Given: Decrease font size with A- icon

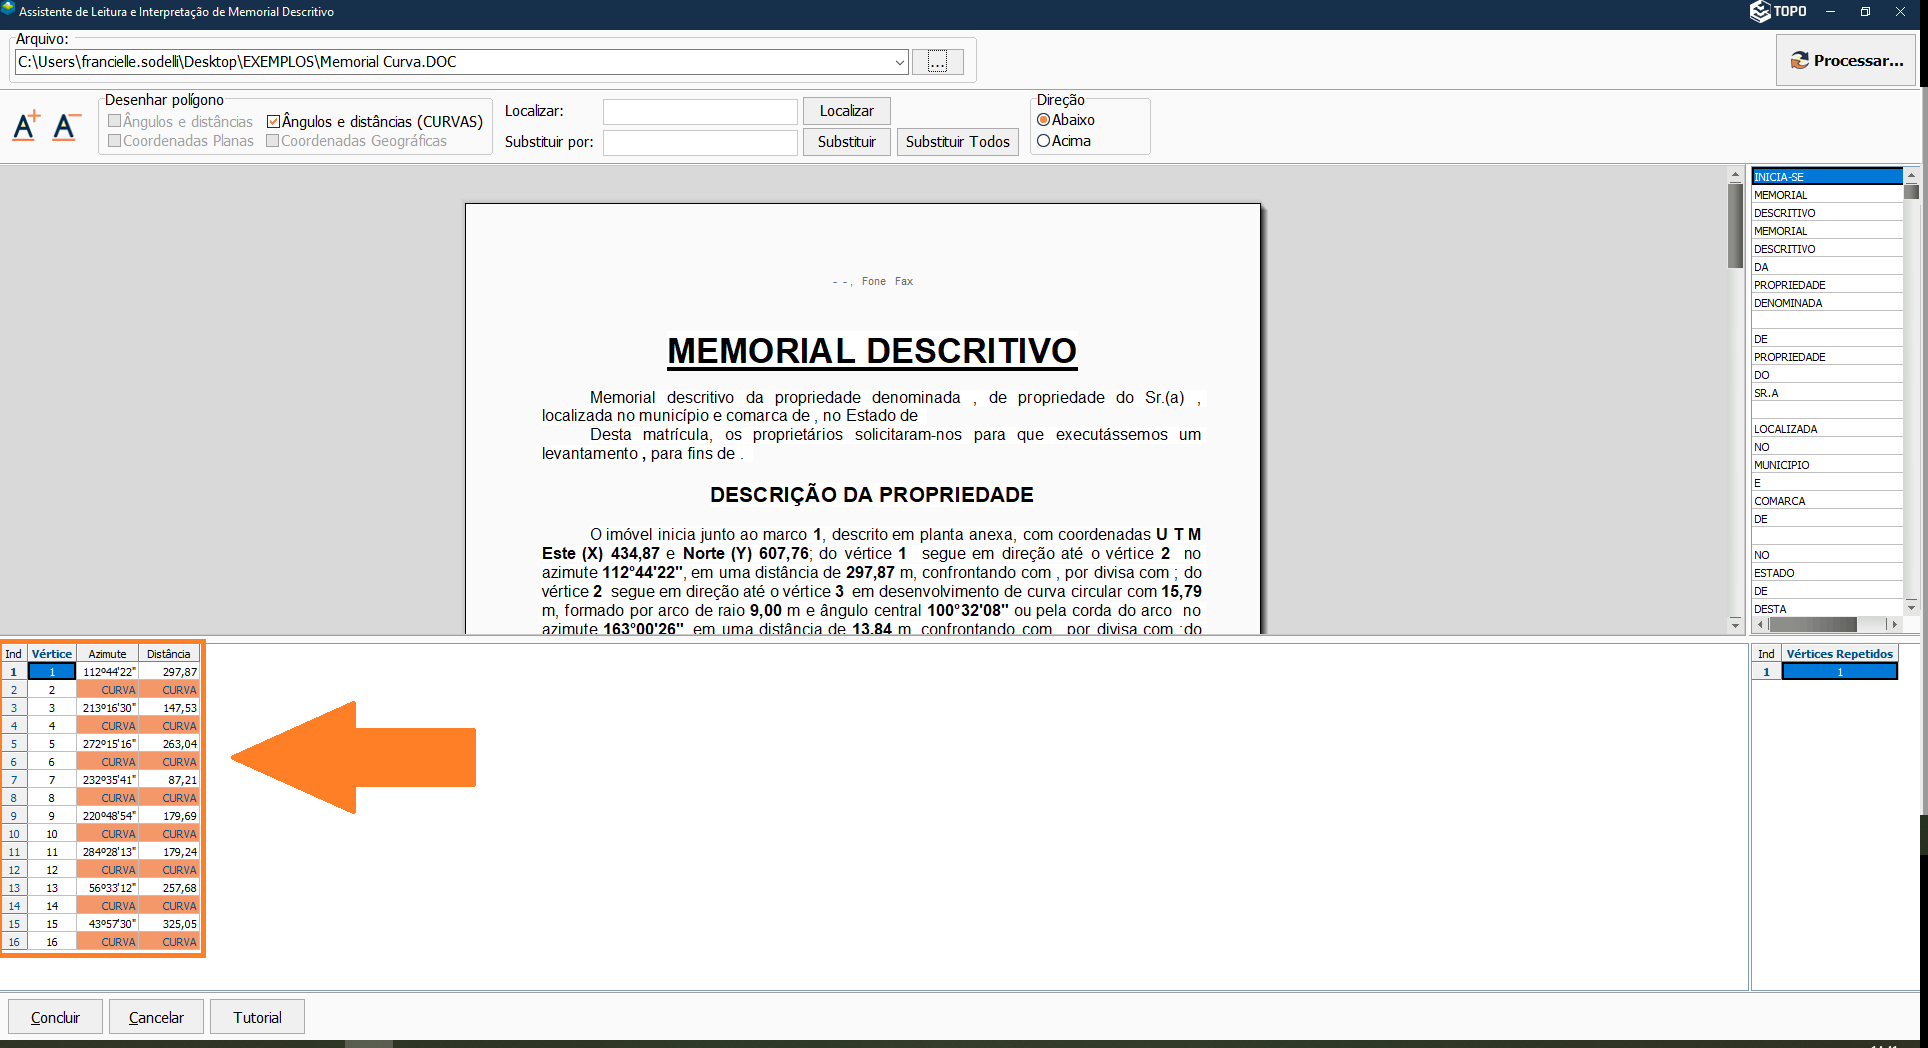Looking at the screenshot, I should pos(66,126).
